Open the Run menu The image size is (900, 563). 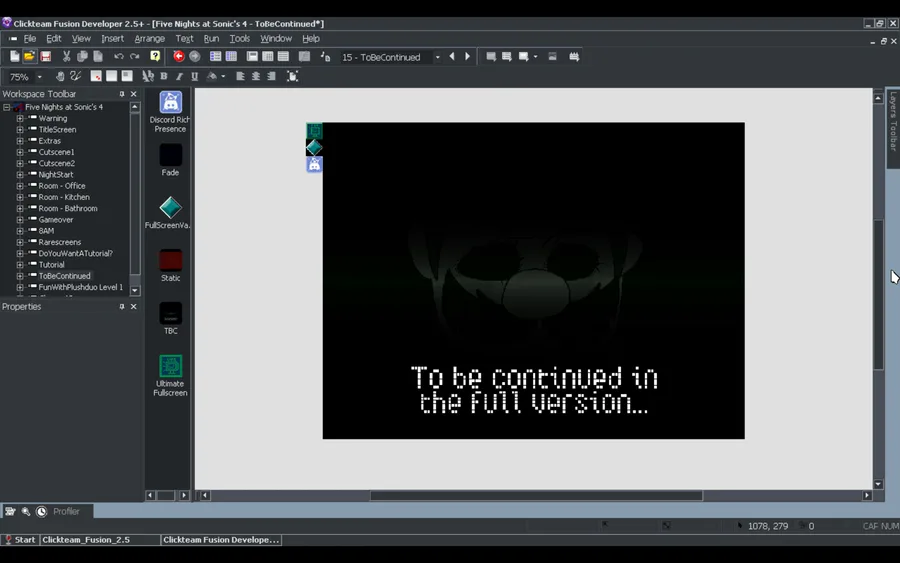point(211,38)
